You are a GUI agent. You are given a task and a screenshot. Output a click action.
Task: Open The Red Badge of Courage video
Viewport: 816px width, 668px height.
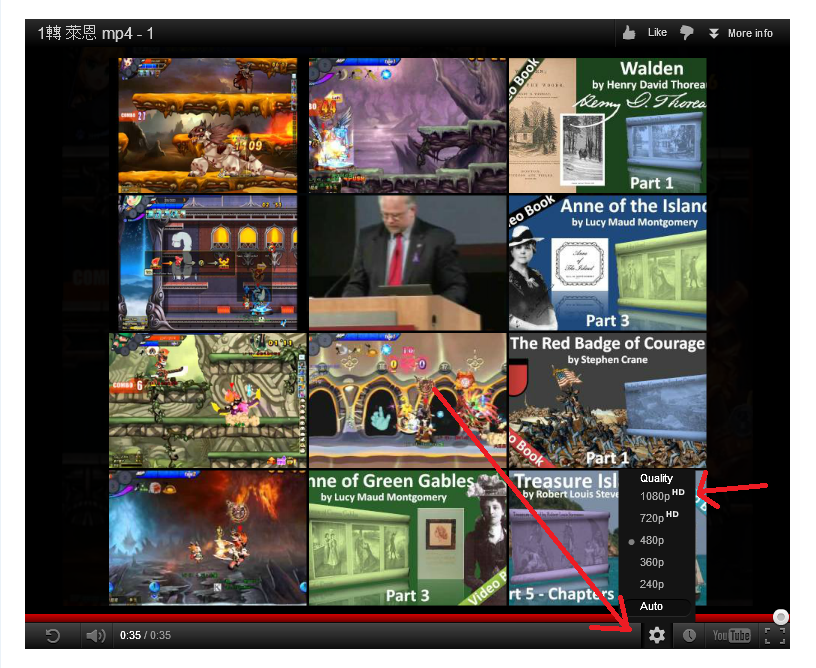pos(607,401)
